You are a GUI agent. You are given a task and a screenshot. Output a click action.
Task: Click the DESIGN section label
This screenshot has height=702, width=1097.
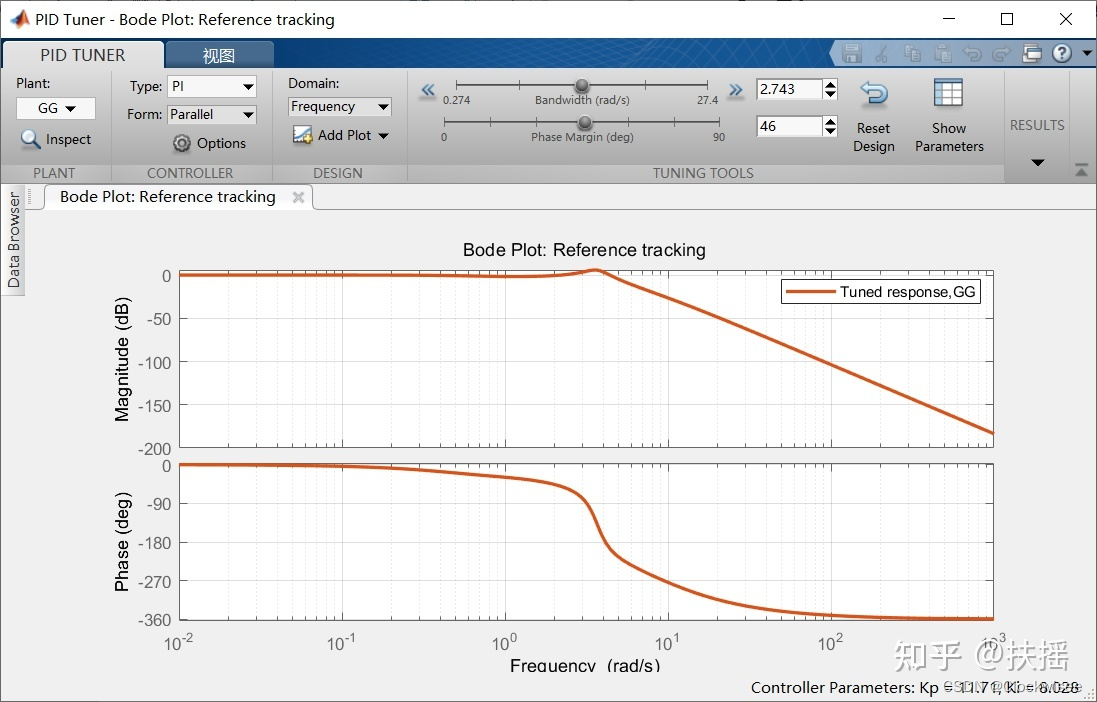(338, 173)
